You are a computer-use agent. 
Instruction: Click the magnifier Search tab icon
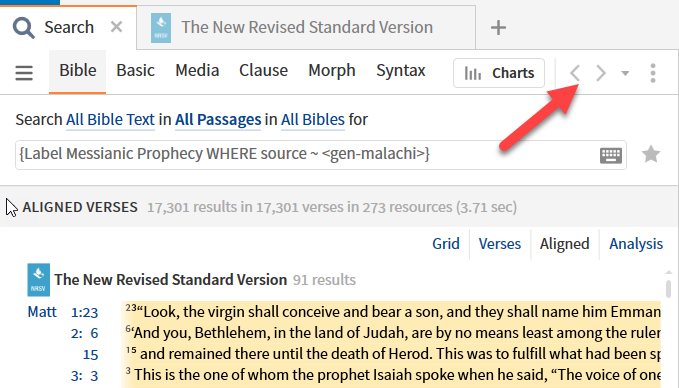coord(23,28)
